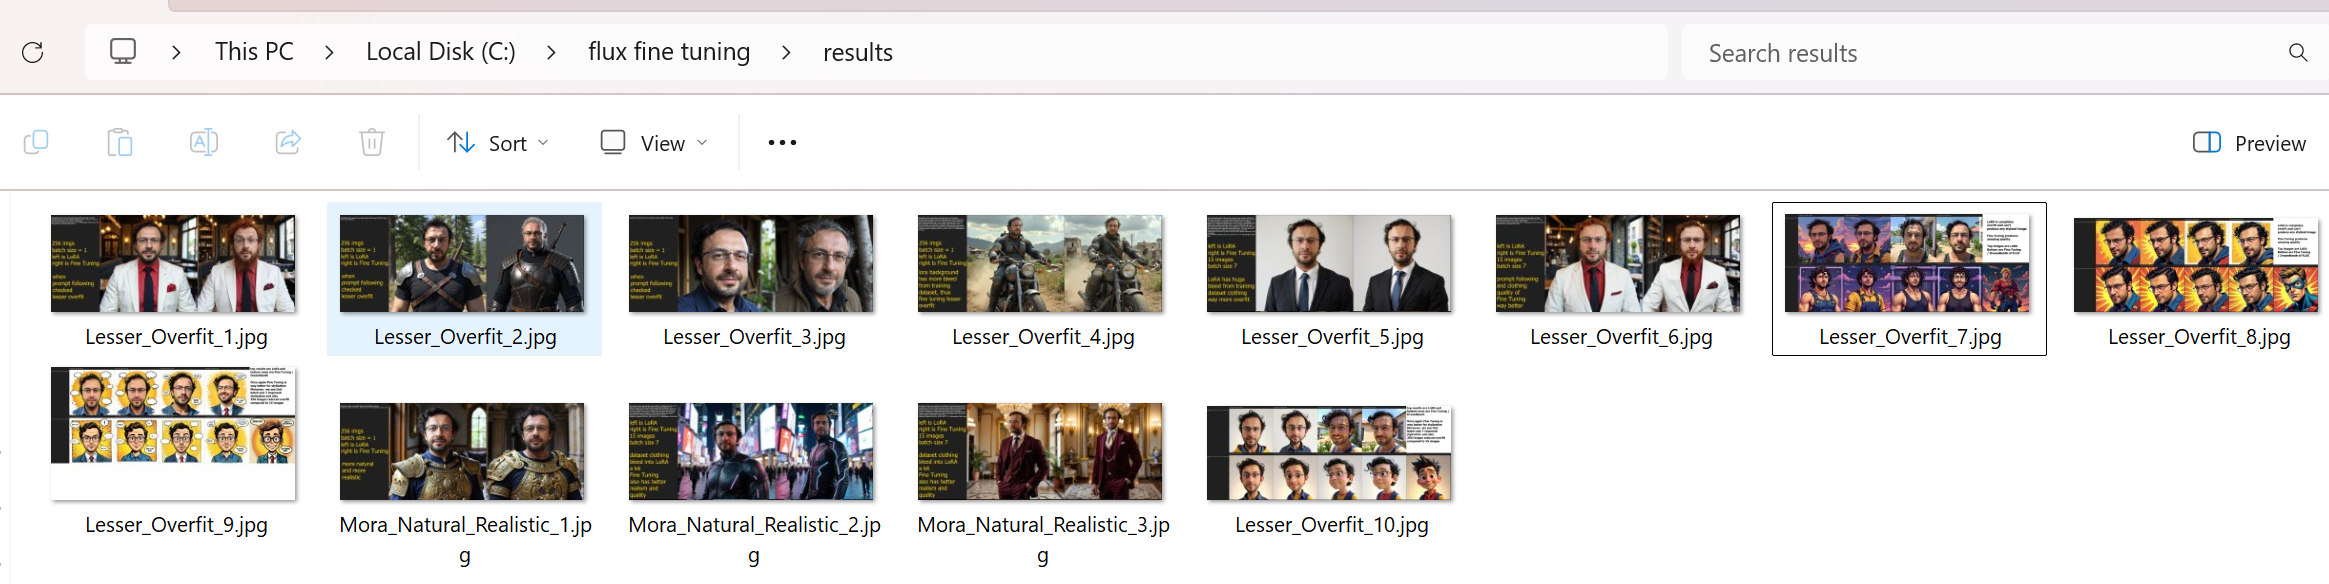Select Lesser_Overfit_4.jpg thumbnail
The width and height of the screenshot is (2329, 584).
tap(1040, 264)
